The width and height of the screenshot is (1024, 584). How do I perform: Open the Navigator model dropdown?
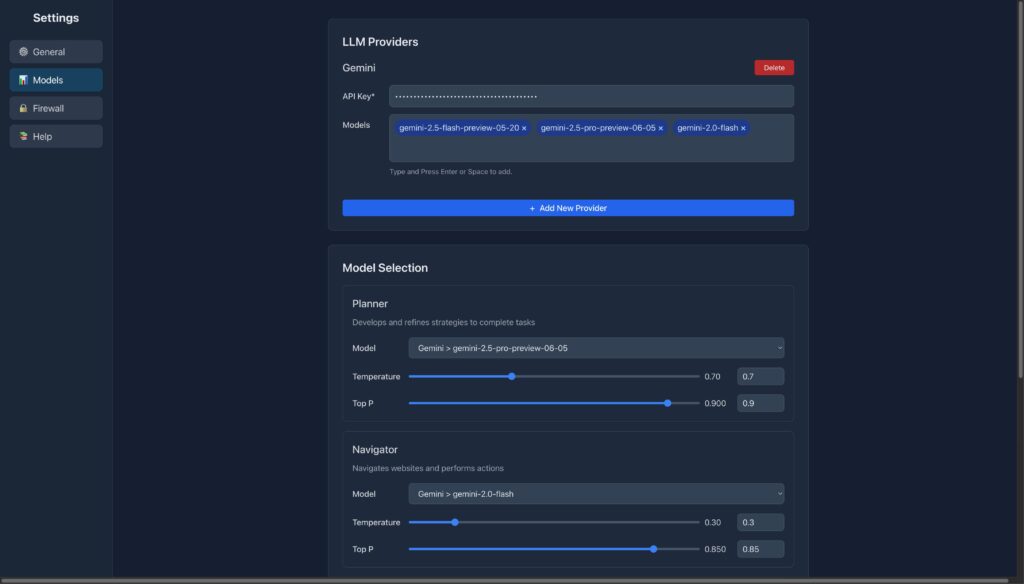[x=595, y=493]
